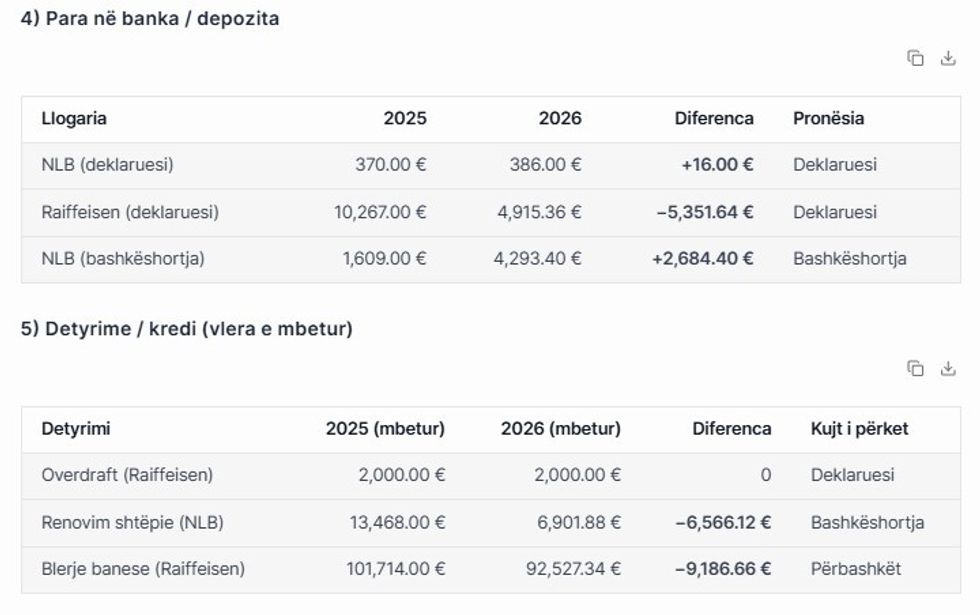Copy the debts and loans table
This screenshot has width=980, height=615.
click(x=915, y=368)
